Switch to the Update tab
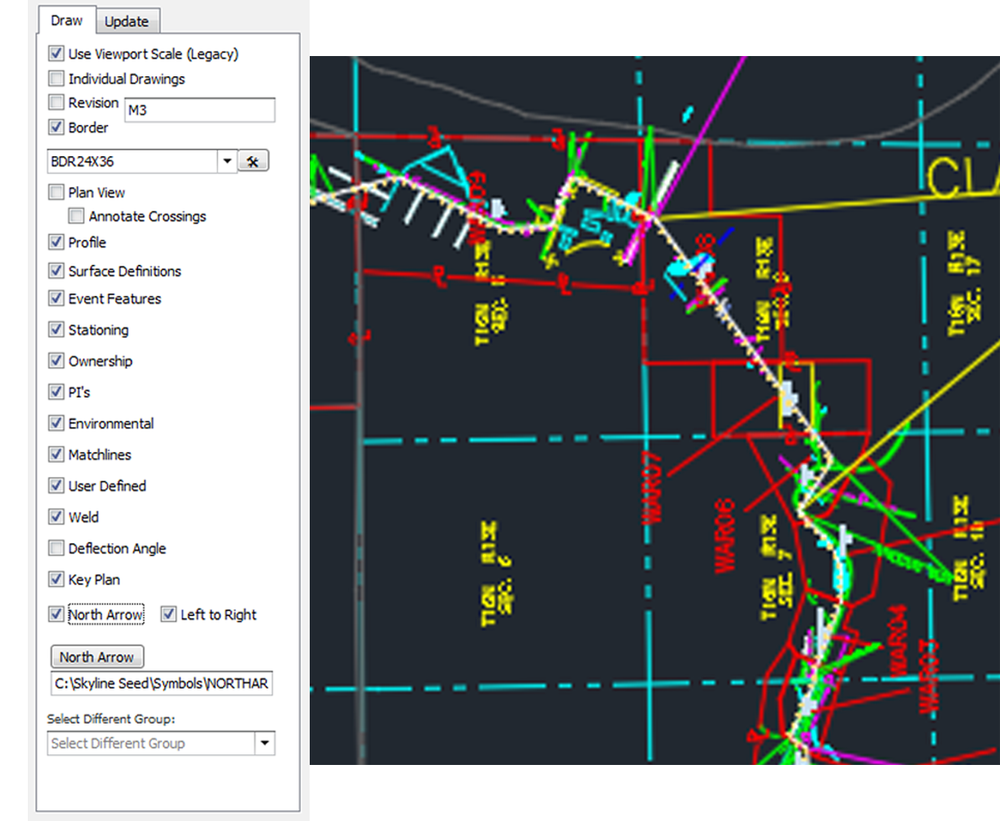The image size is (1000, 821). [x=128, y=20]
